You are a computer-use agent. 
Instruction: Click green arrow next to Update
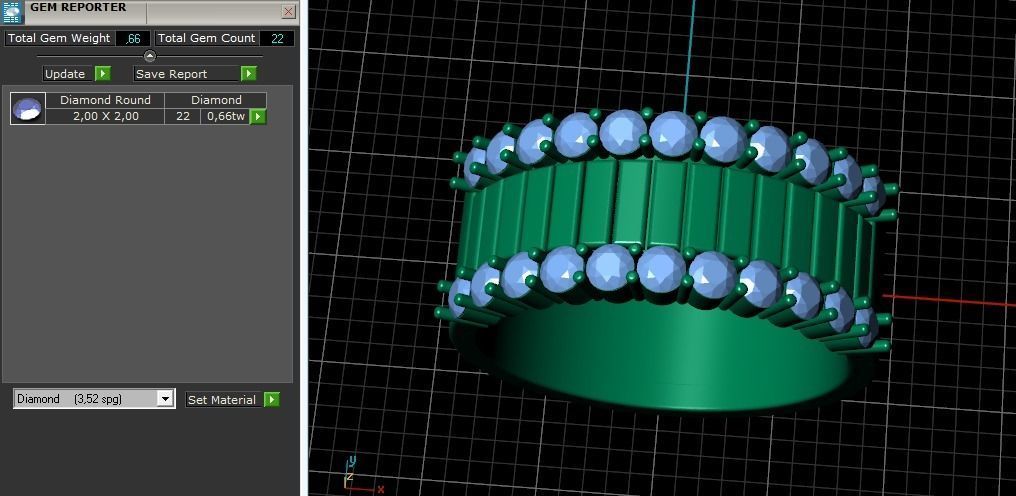pyautogui.click(x=103, y=74)
